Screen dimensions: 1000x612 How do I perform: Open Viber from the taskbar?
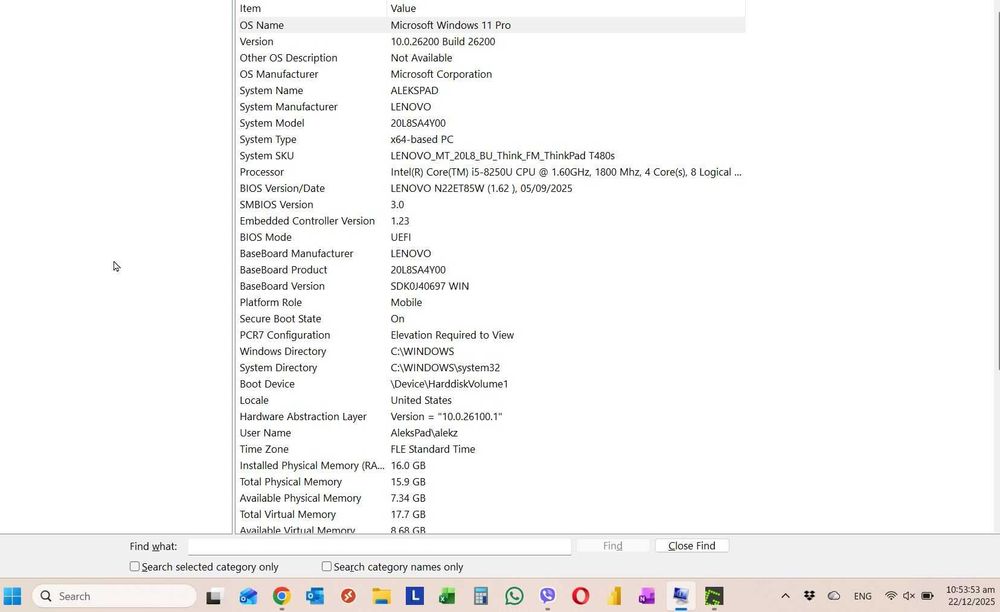click(x=547, y=596)
